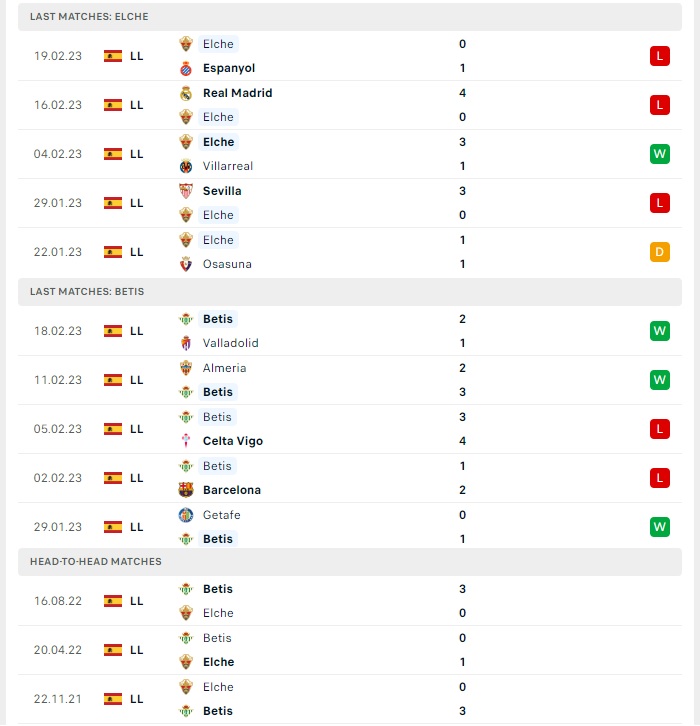The width and height of the screenshot is (700, 726).
Task: Click the Sevilla club crest icon
Action: coord(186,191)
